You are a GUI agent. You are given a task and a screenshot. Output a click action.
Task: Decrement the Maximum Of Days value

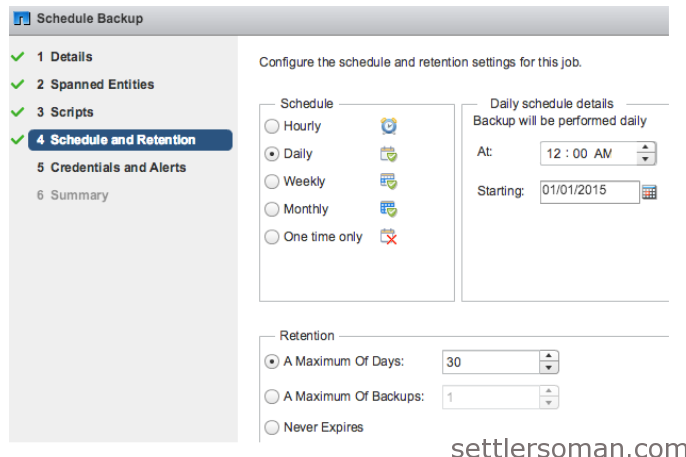(549, 368)
